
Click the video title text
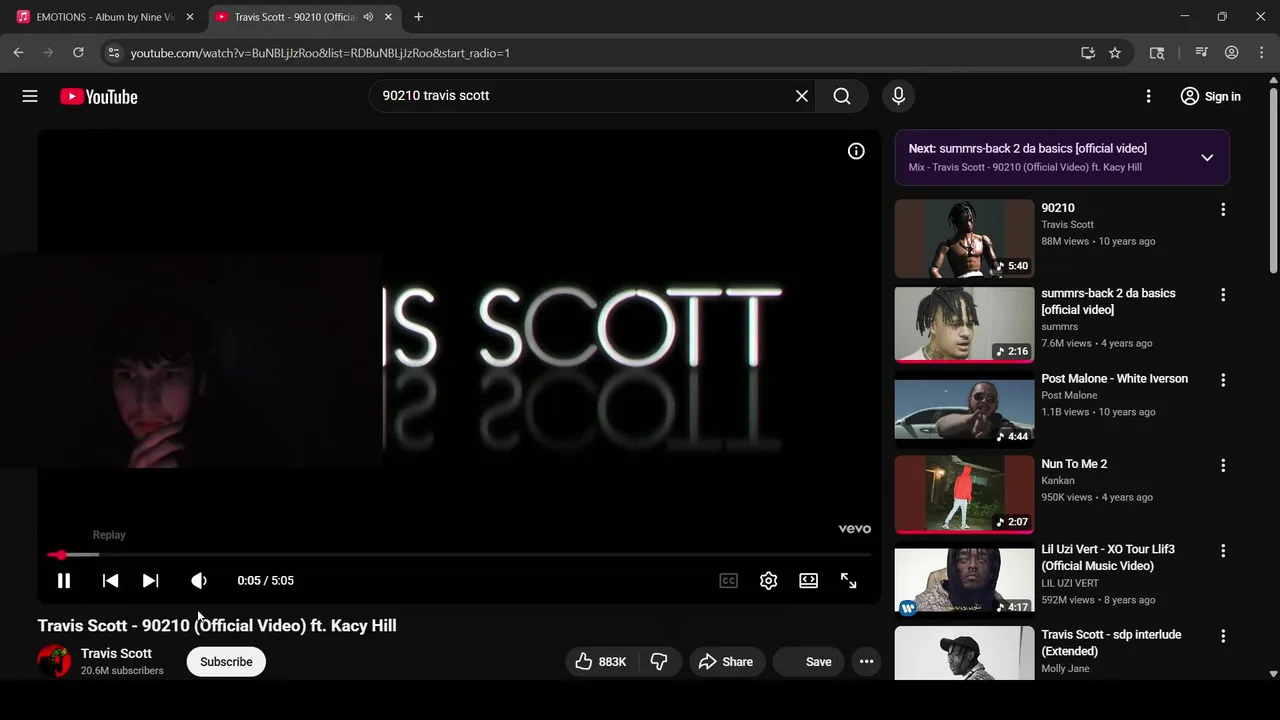(217, 626)
